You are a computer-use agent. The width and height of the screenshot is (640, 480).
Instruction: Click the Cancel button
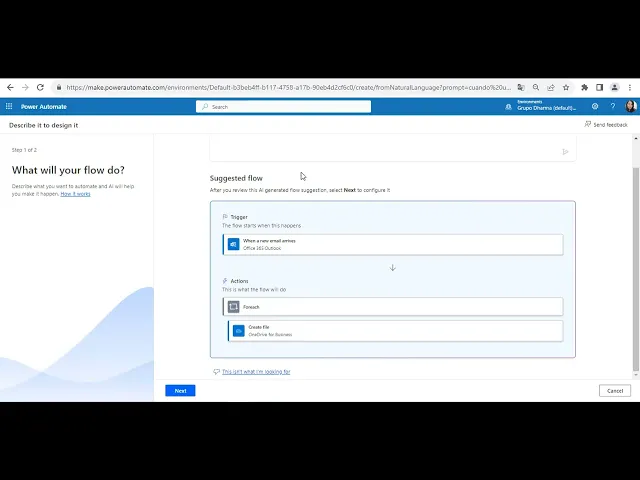point(615,391)
